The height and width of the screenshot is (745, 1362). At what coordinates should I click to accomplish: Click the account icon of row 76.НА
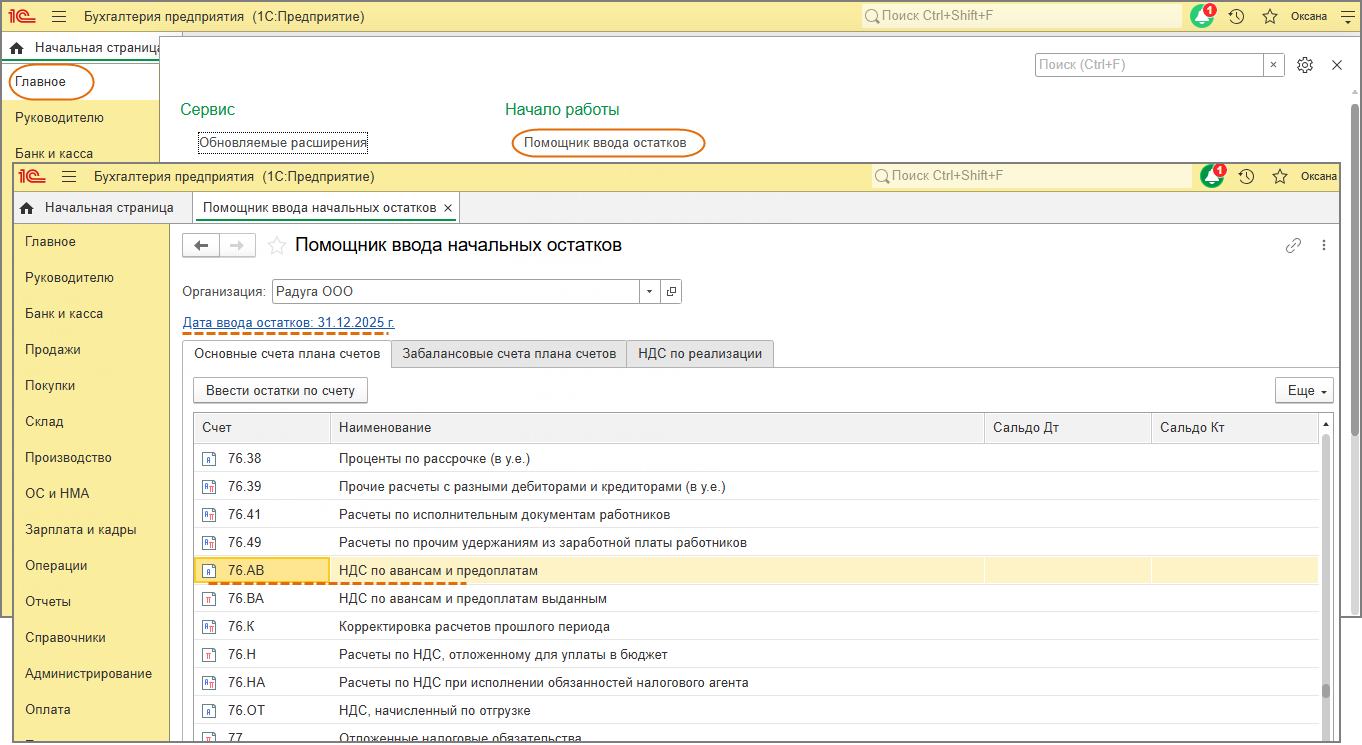209,683
